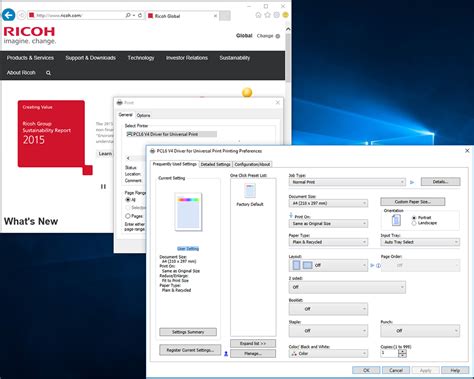
Task: Expand the Paper Type dropdown
Action: (x=328, y=242)
